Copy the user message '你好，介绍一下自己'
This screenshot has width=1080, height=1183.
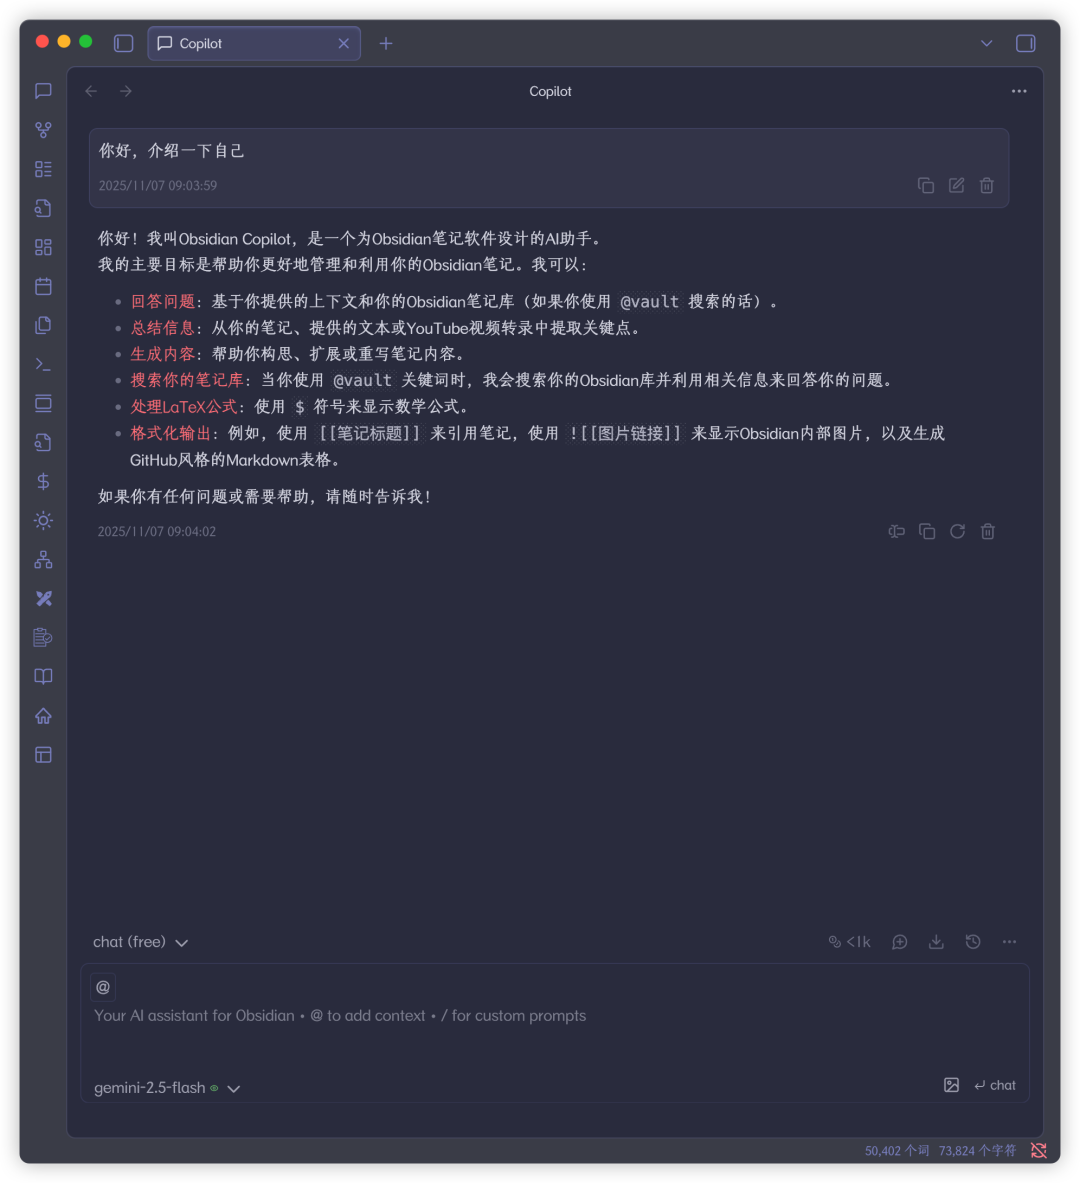925,185
